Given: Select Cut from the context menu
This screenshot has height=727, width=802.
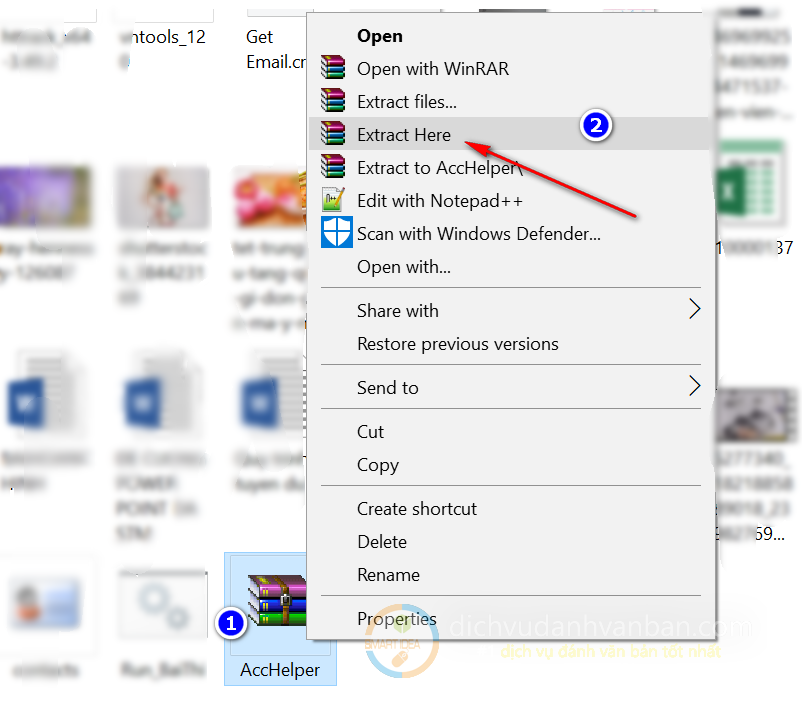Looking at the screenshot, I should click(x=370, y=431).
